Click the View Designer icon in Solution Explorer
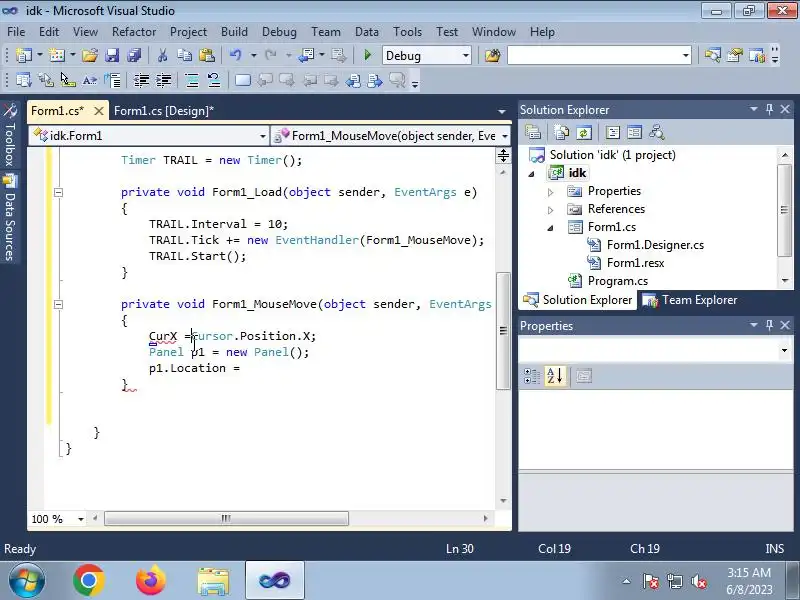This screenshot has width=800, height=600. click(635, 133)
